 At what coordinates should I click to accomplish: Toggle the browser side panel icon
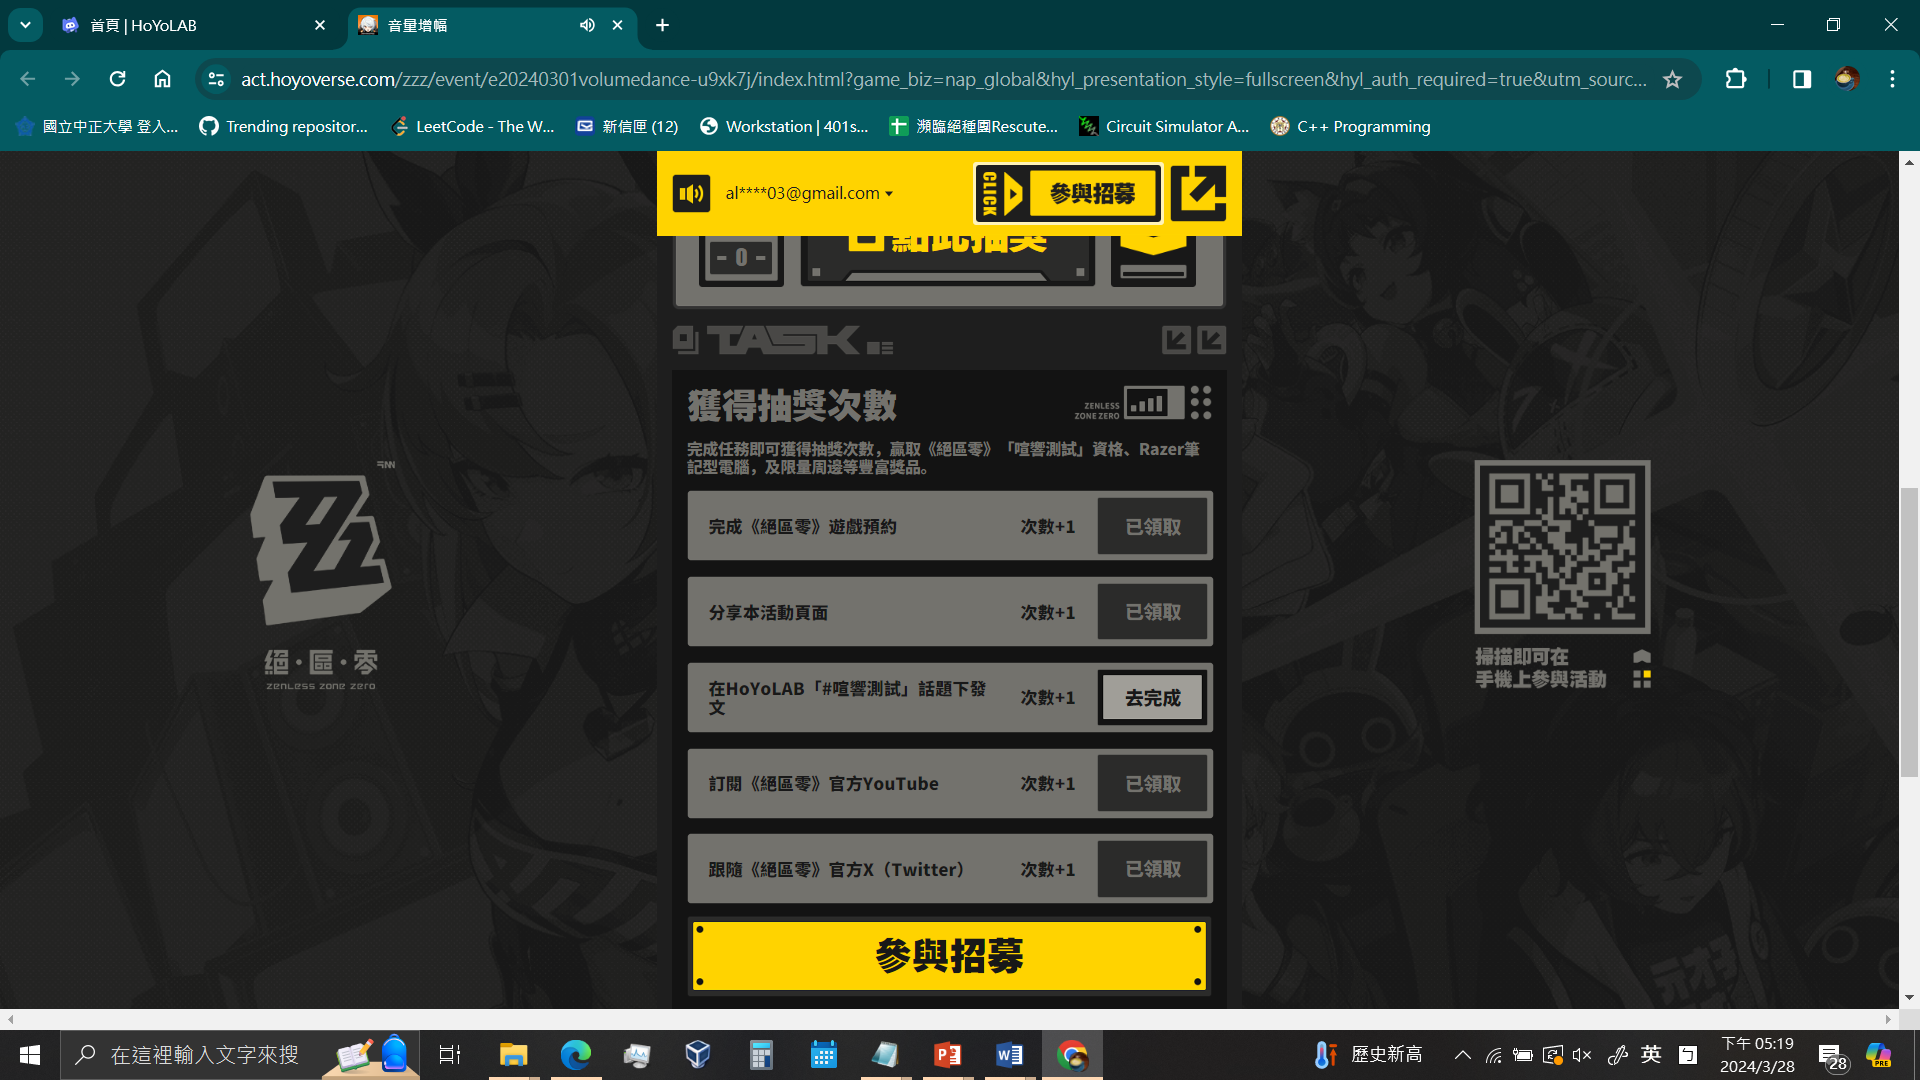coord(1801,79)
